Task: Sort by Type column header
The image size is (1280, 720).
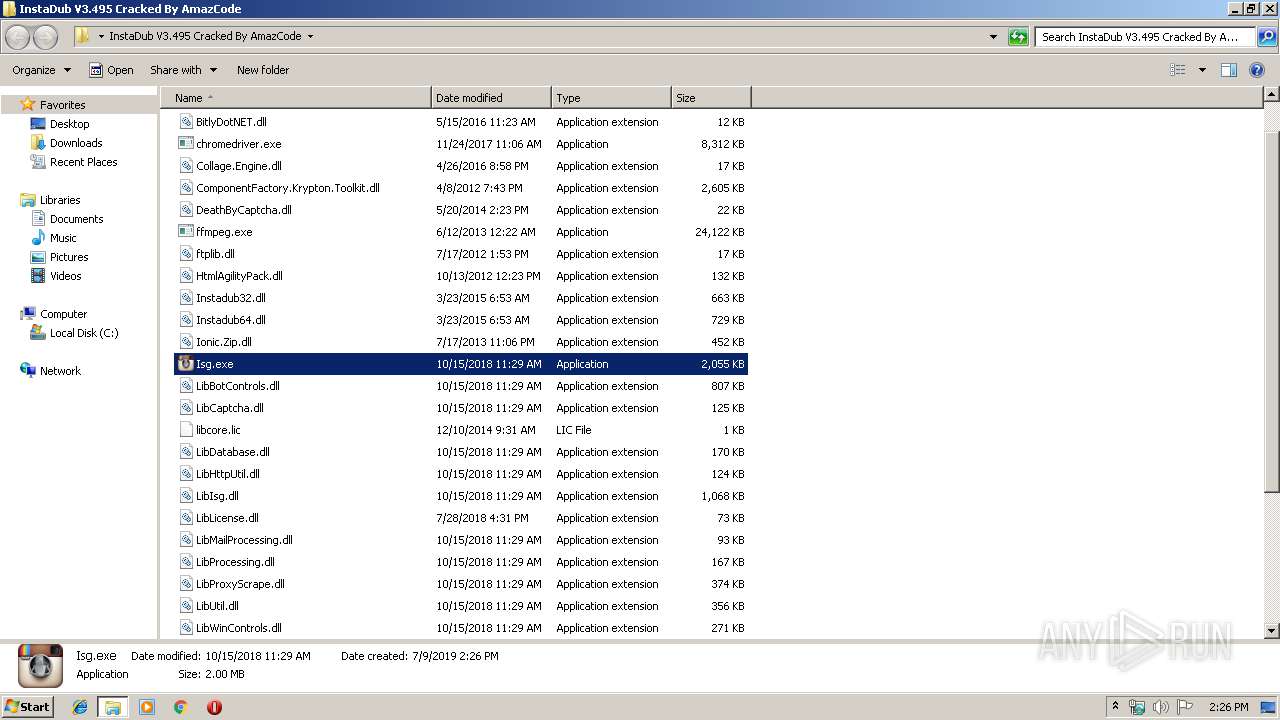Action: pyautogui.click(x=611, y=98)
